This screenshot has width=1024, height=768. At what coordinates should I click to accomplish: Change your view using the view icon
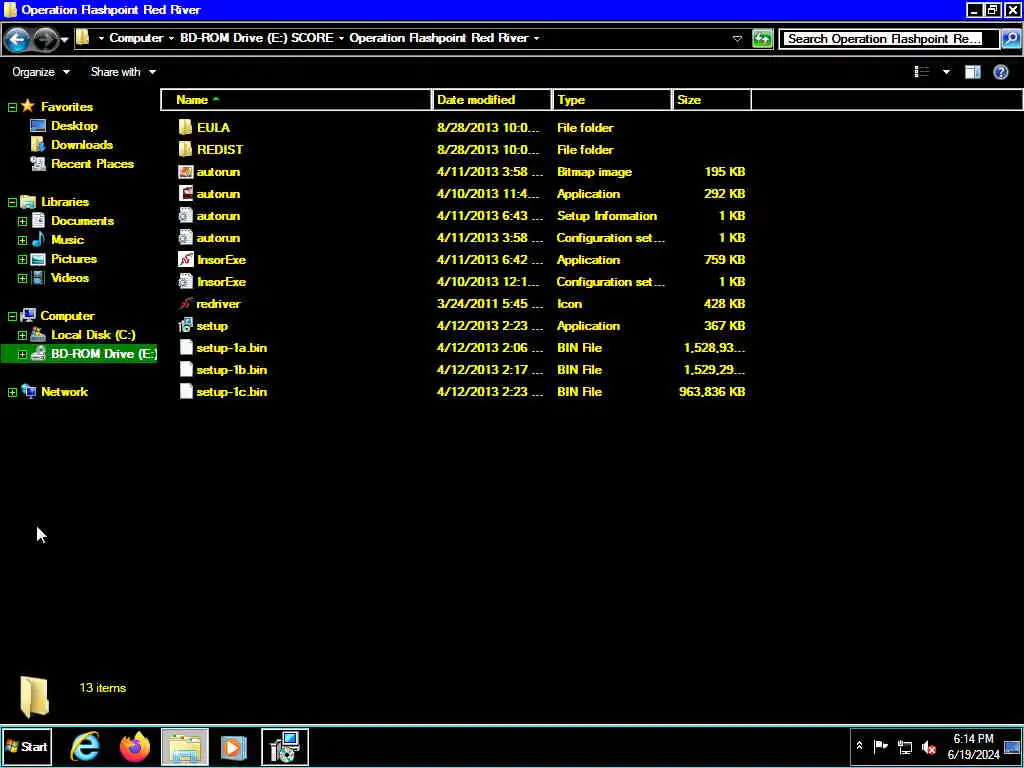click(x=921, y=72)
